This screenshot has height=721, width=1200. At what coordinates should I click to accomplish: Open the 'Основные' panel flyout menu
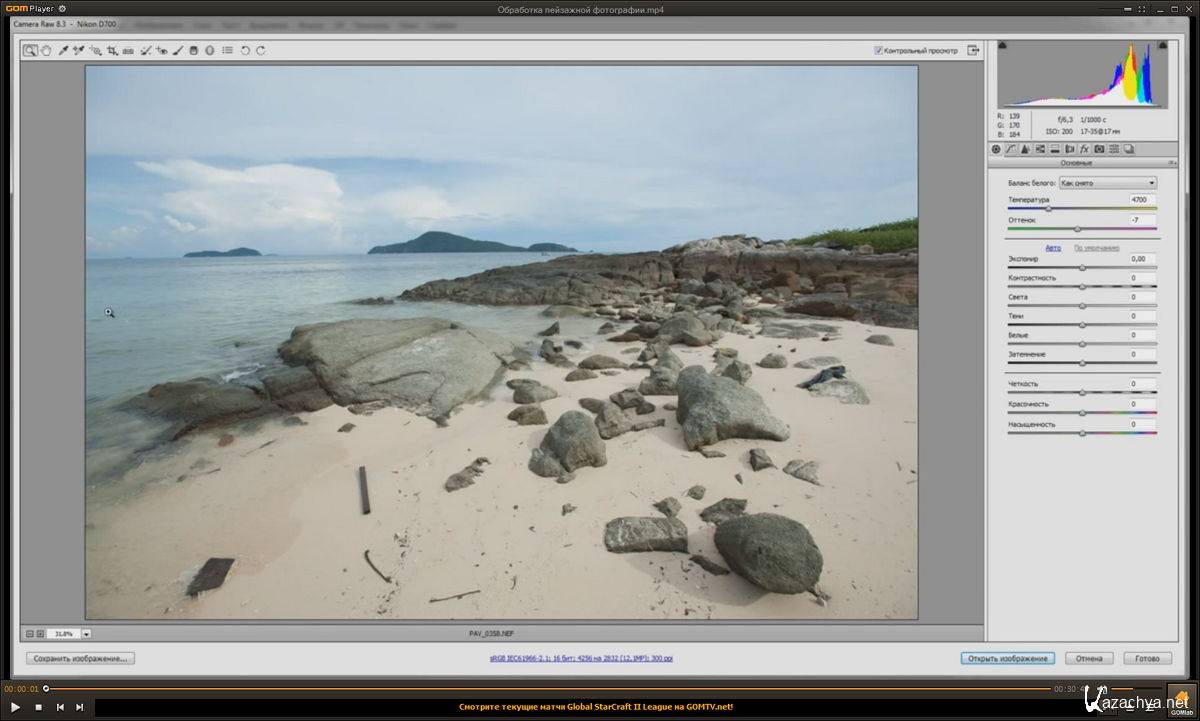click(1171, 162)
